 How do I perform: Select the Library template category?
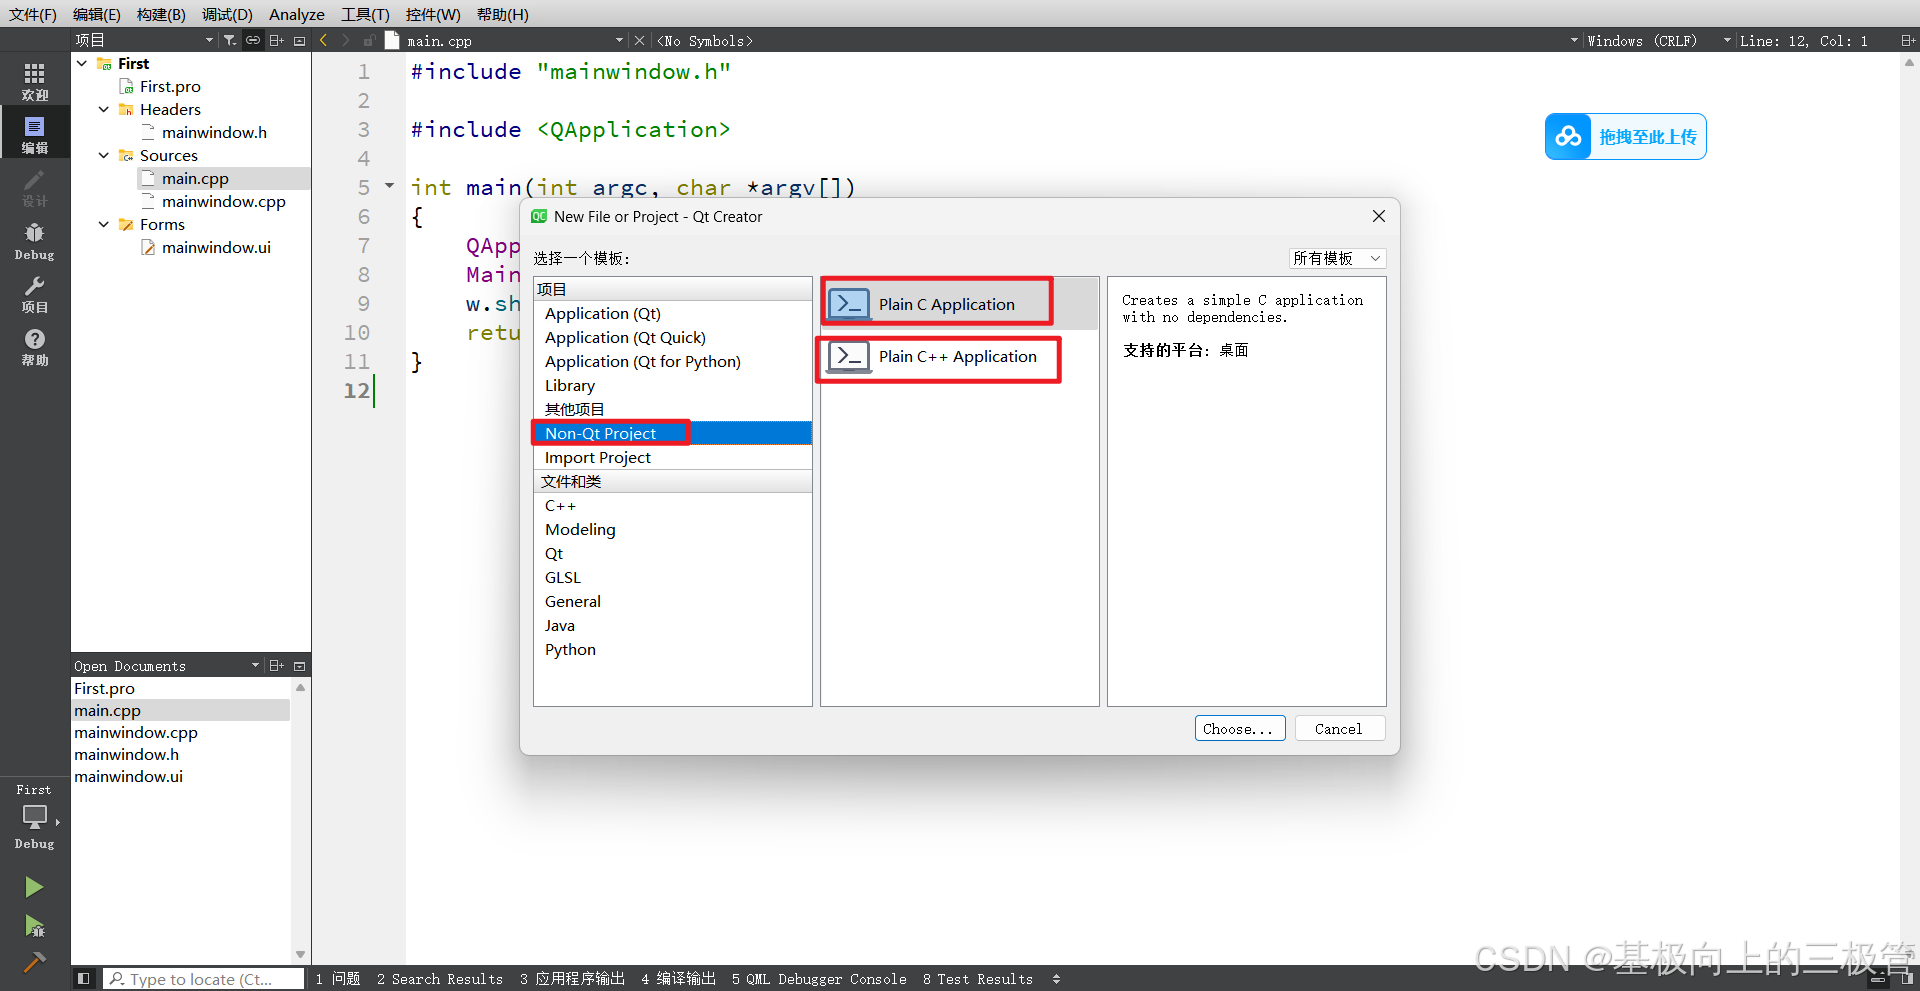pos(672,385)
